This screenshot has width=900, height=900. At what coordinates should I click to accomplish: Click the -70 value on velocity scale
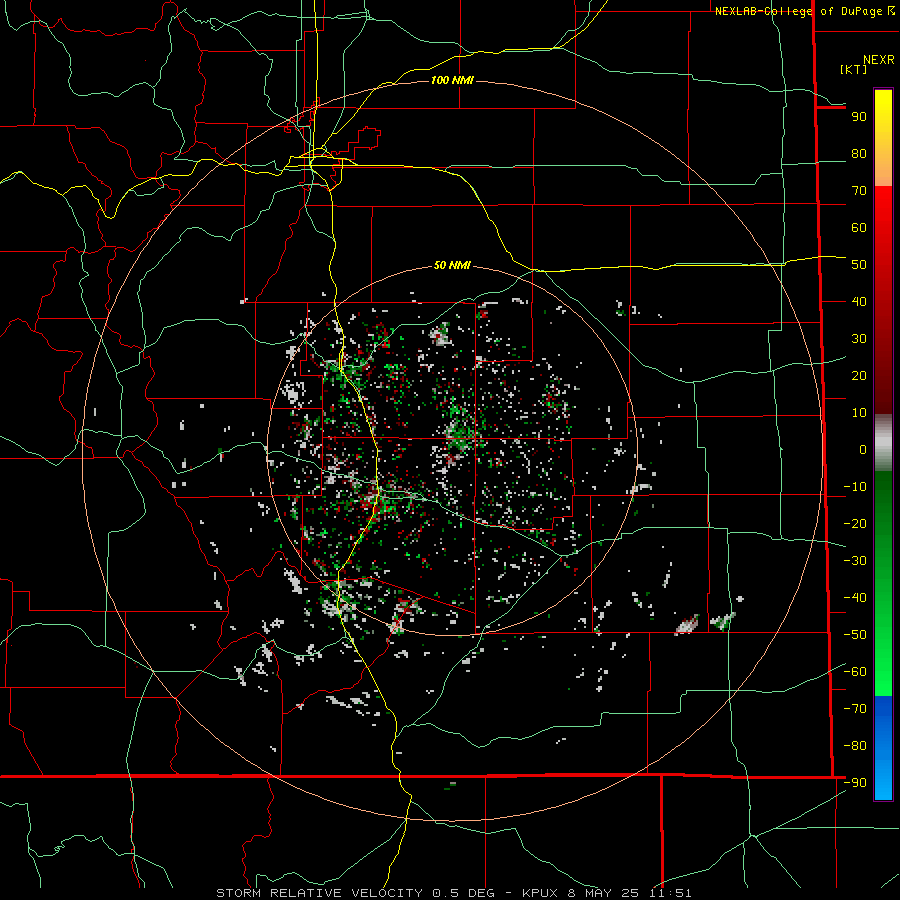[855, 709]
